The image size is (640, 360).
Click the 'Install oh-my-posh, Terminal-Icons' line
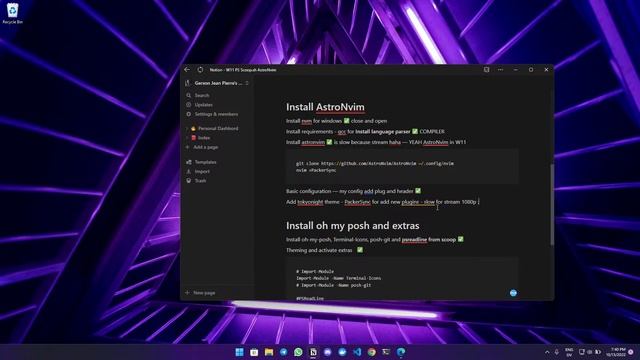coord(375,240)
